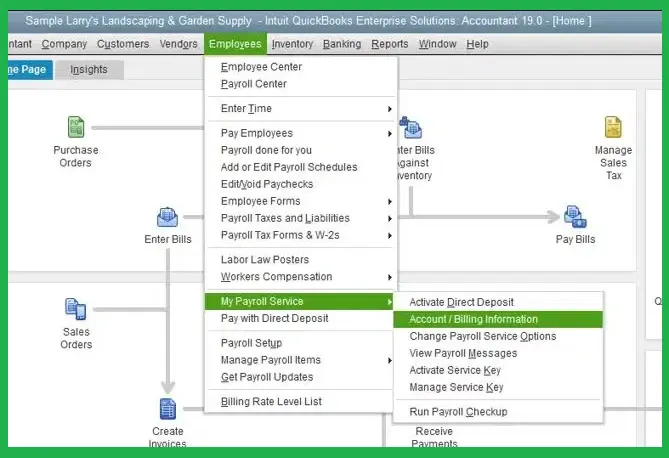Image resolution: width=669 pixels, height=458 pixels.
Task: Select Employee Center from the menu
Action: (x=301, y=67)
